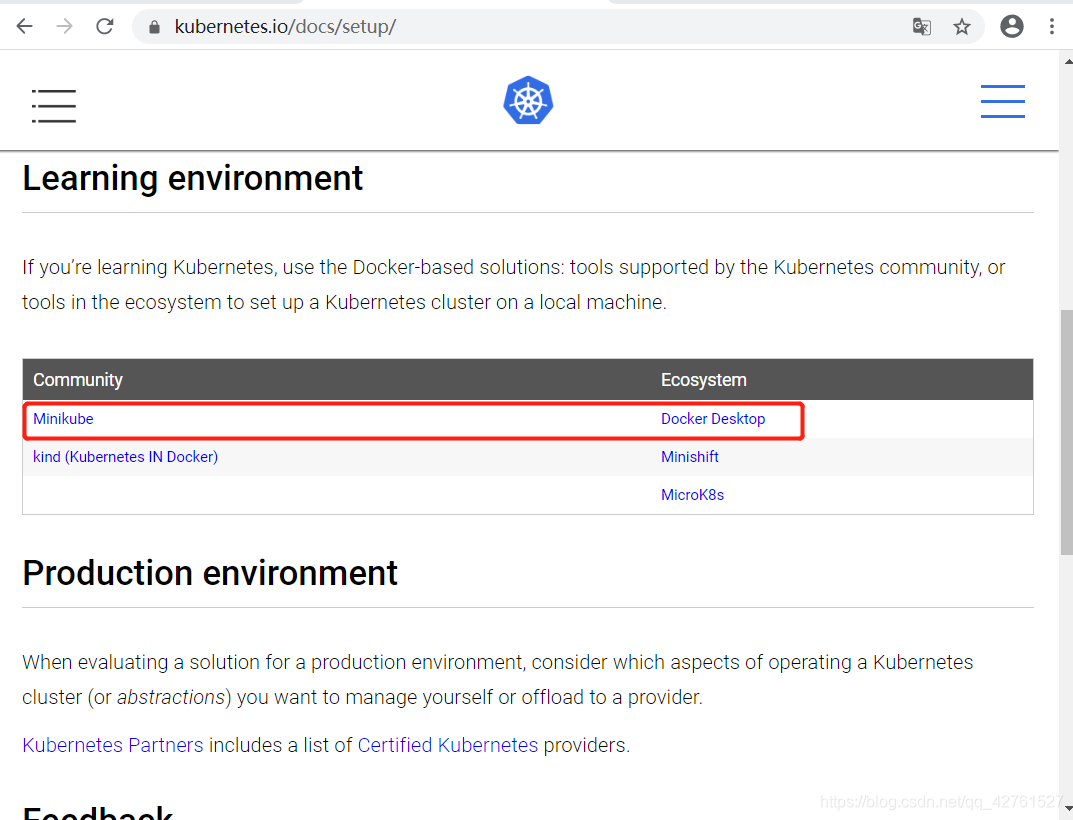Open the Chrome profile avatar menu

click(1011, 26)
